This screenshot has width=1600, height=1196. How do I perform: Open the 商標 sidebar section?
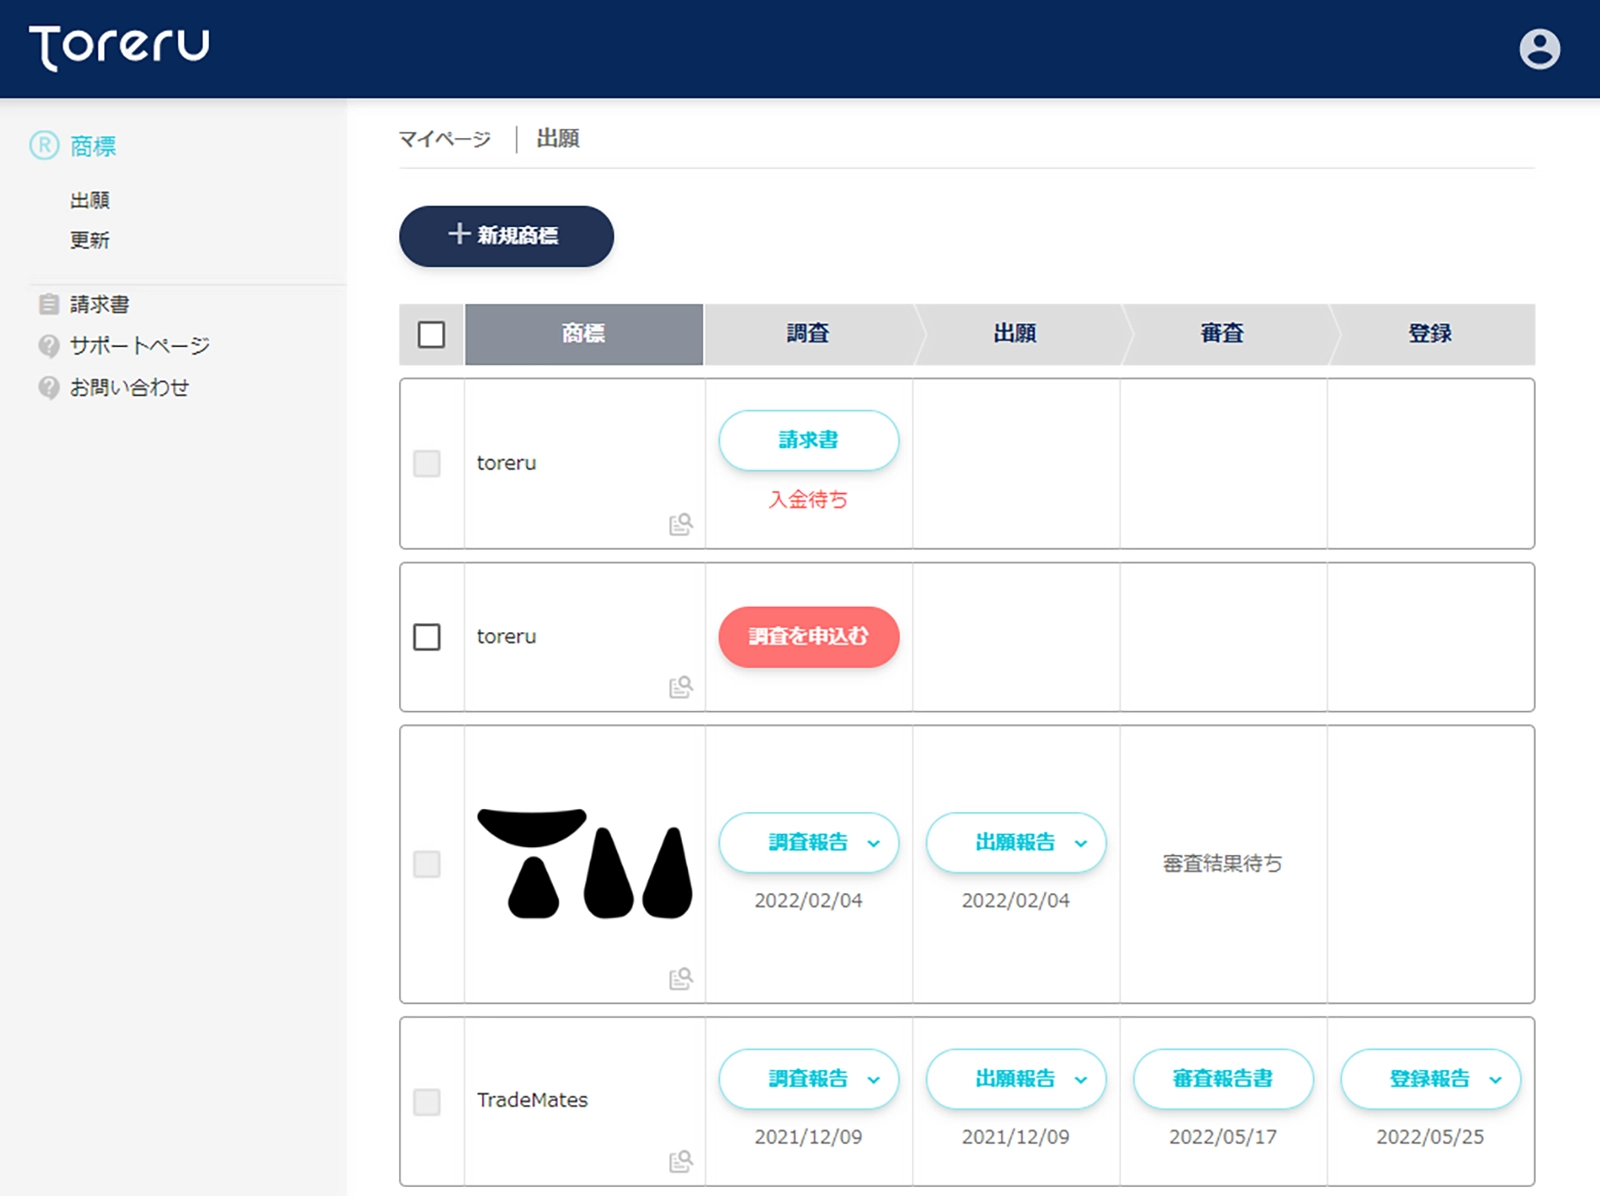[x=93, y=147]
